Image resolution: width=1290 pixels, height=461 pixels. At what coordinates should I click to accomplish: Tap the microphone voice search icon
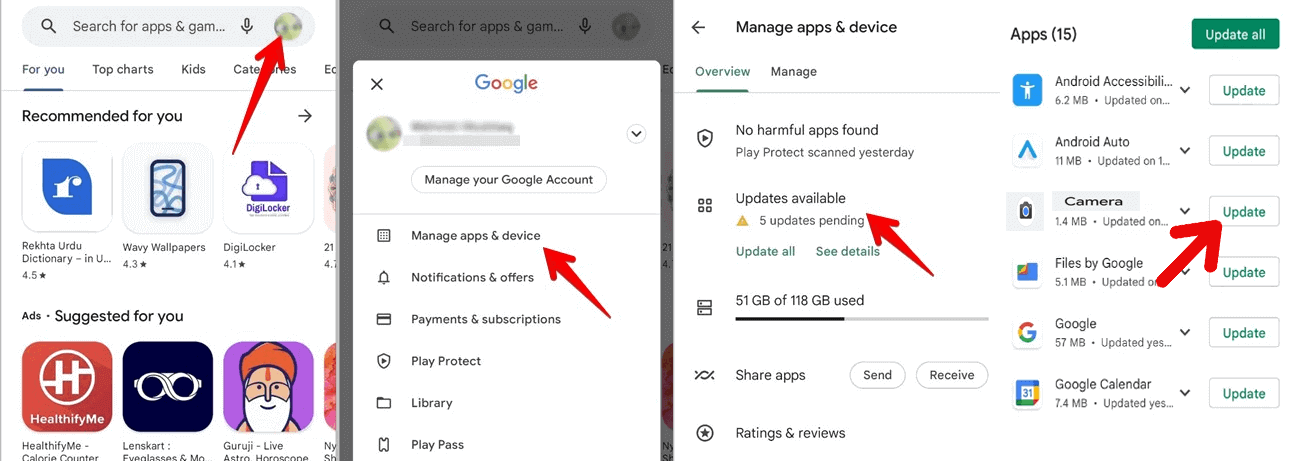tap(246, 27)
